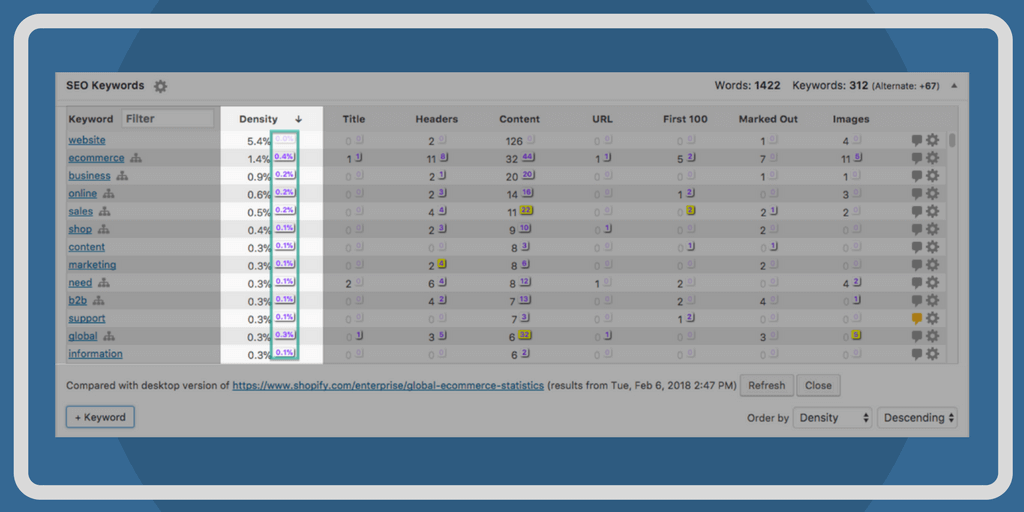Open the gear settings for the sales row
The image size is (1024, 512).
(x=932, y=212)
